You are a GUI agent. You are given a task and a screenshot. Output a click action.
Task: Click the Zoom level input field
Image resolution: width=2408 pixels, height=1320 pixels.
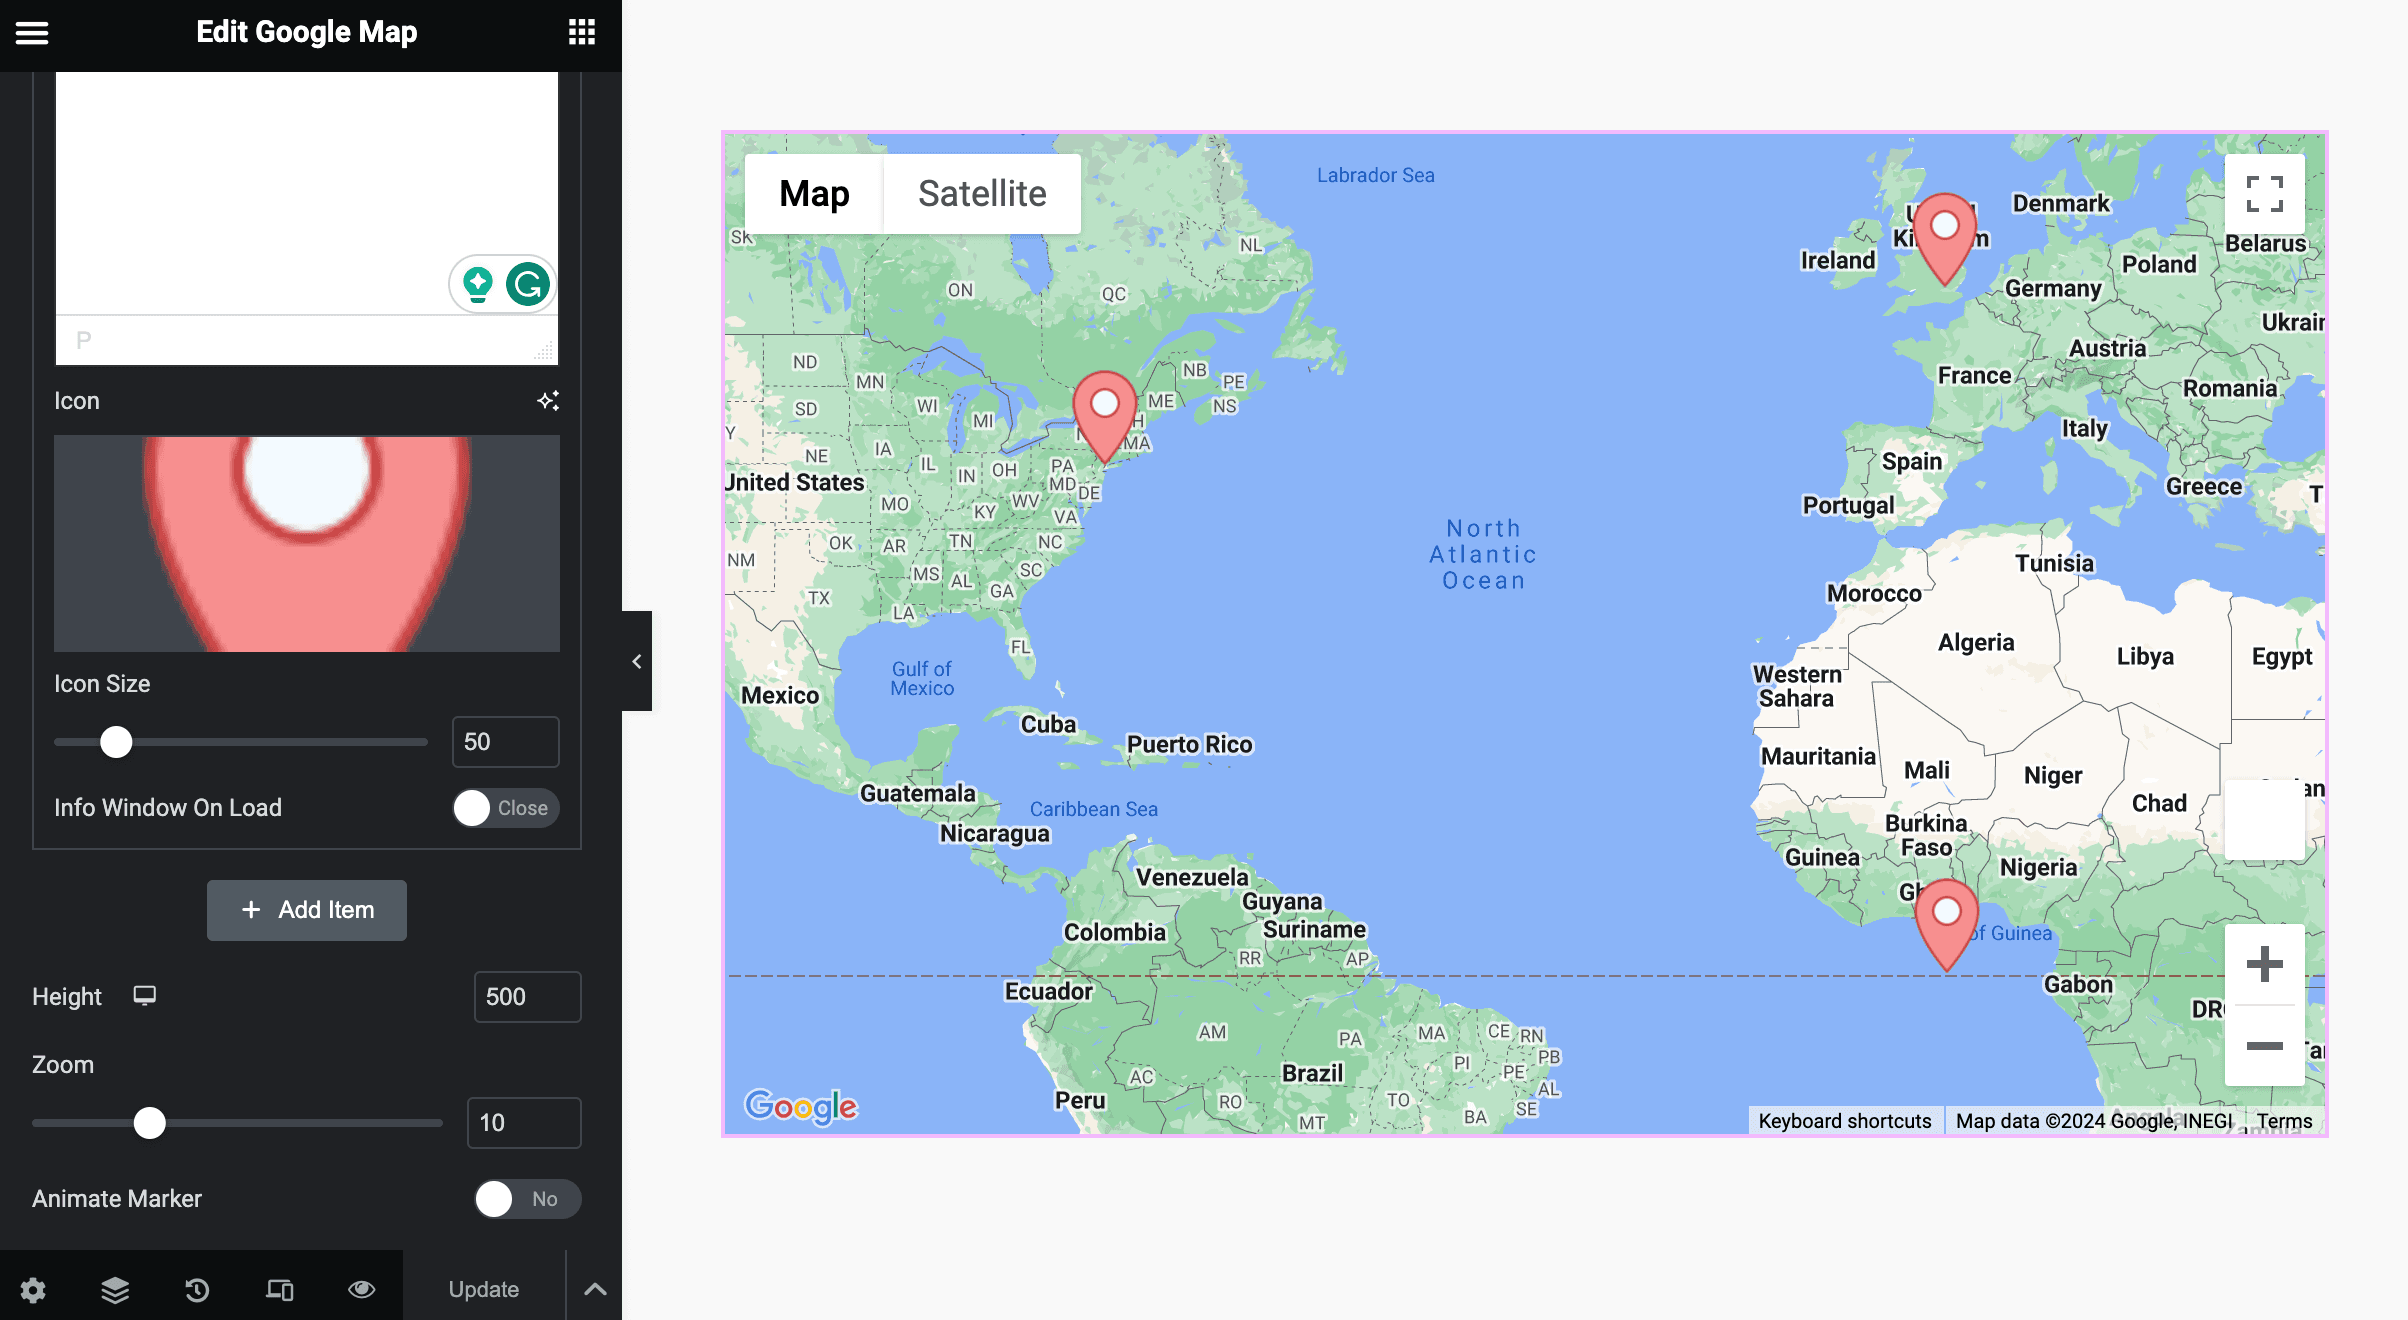pyautogui.click(x=526, y=1122)
